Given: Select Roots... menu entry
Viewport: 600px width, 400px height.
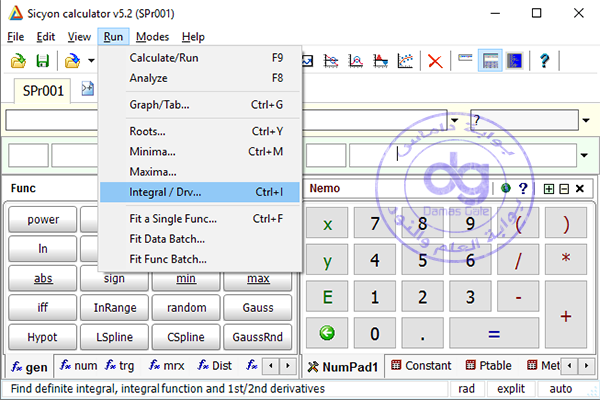Looking at the screenshot, I should pos(200,131).
